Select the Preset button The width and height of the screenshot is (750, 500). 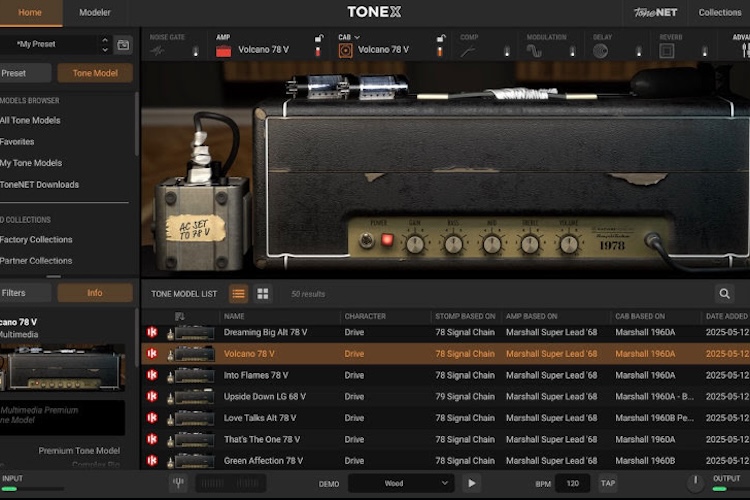[x=25, y=73]
